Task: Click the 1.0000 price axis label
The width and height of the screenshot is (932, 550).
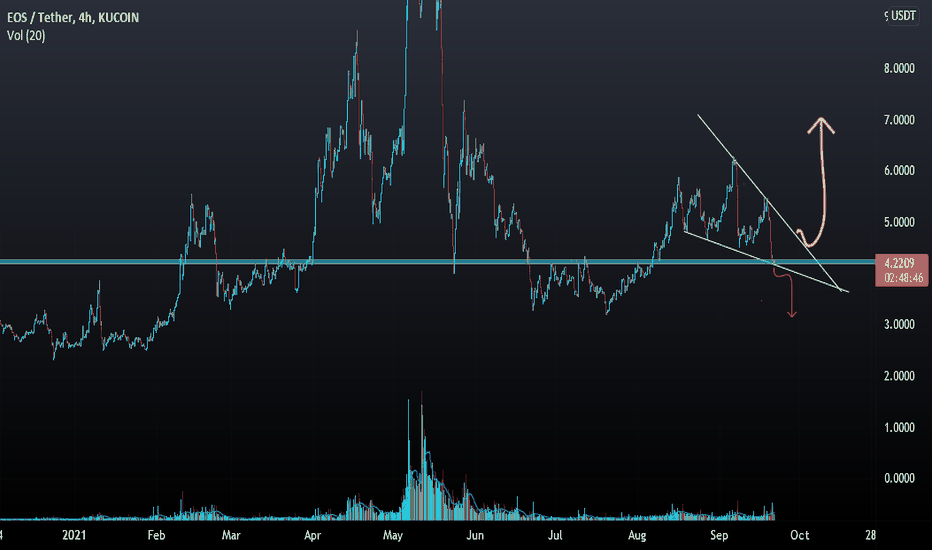Action: (899, 428)
